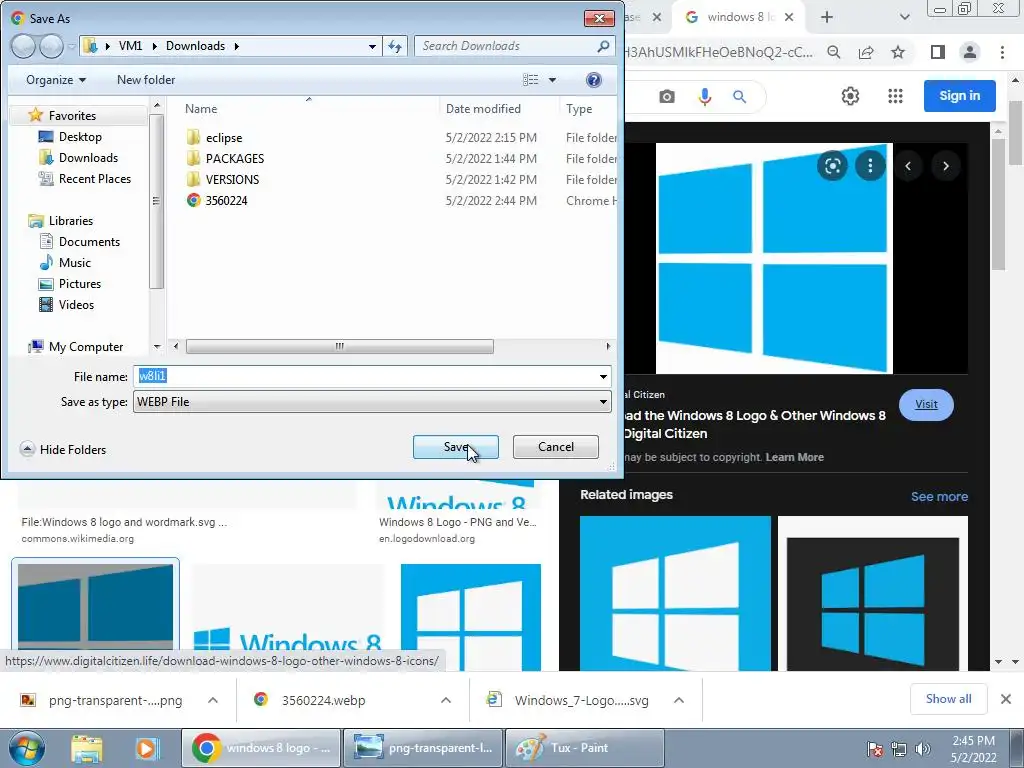Select the PACKAGES folder

pos(234,159)
